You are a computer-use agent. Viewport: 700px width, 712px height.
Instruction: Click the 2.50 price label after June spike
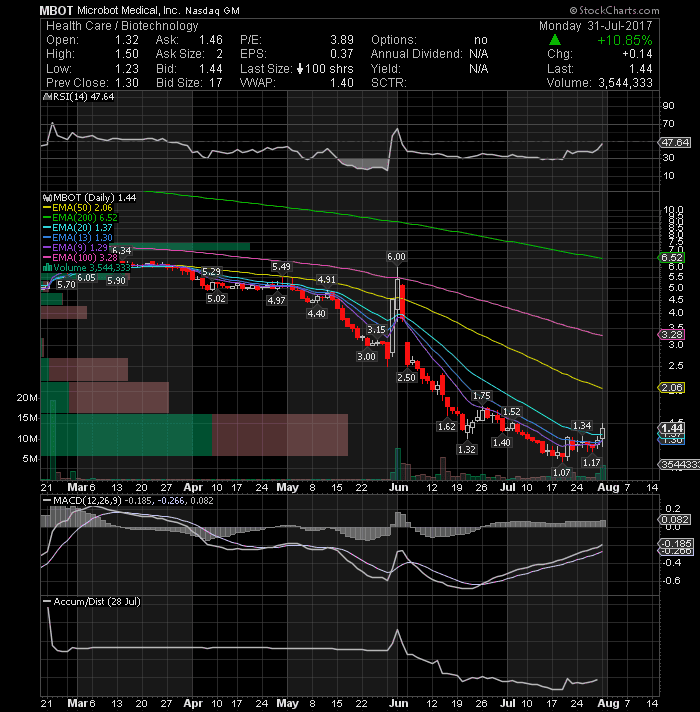point(406,377)
